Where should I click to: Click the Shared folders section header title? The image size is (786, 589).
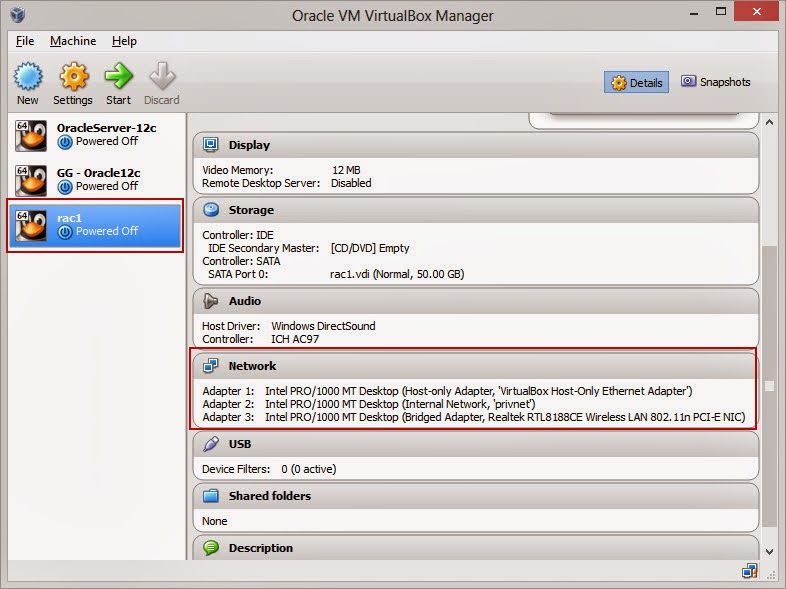(270, 496)
